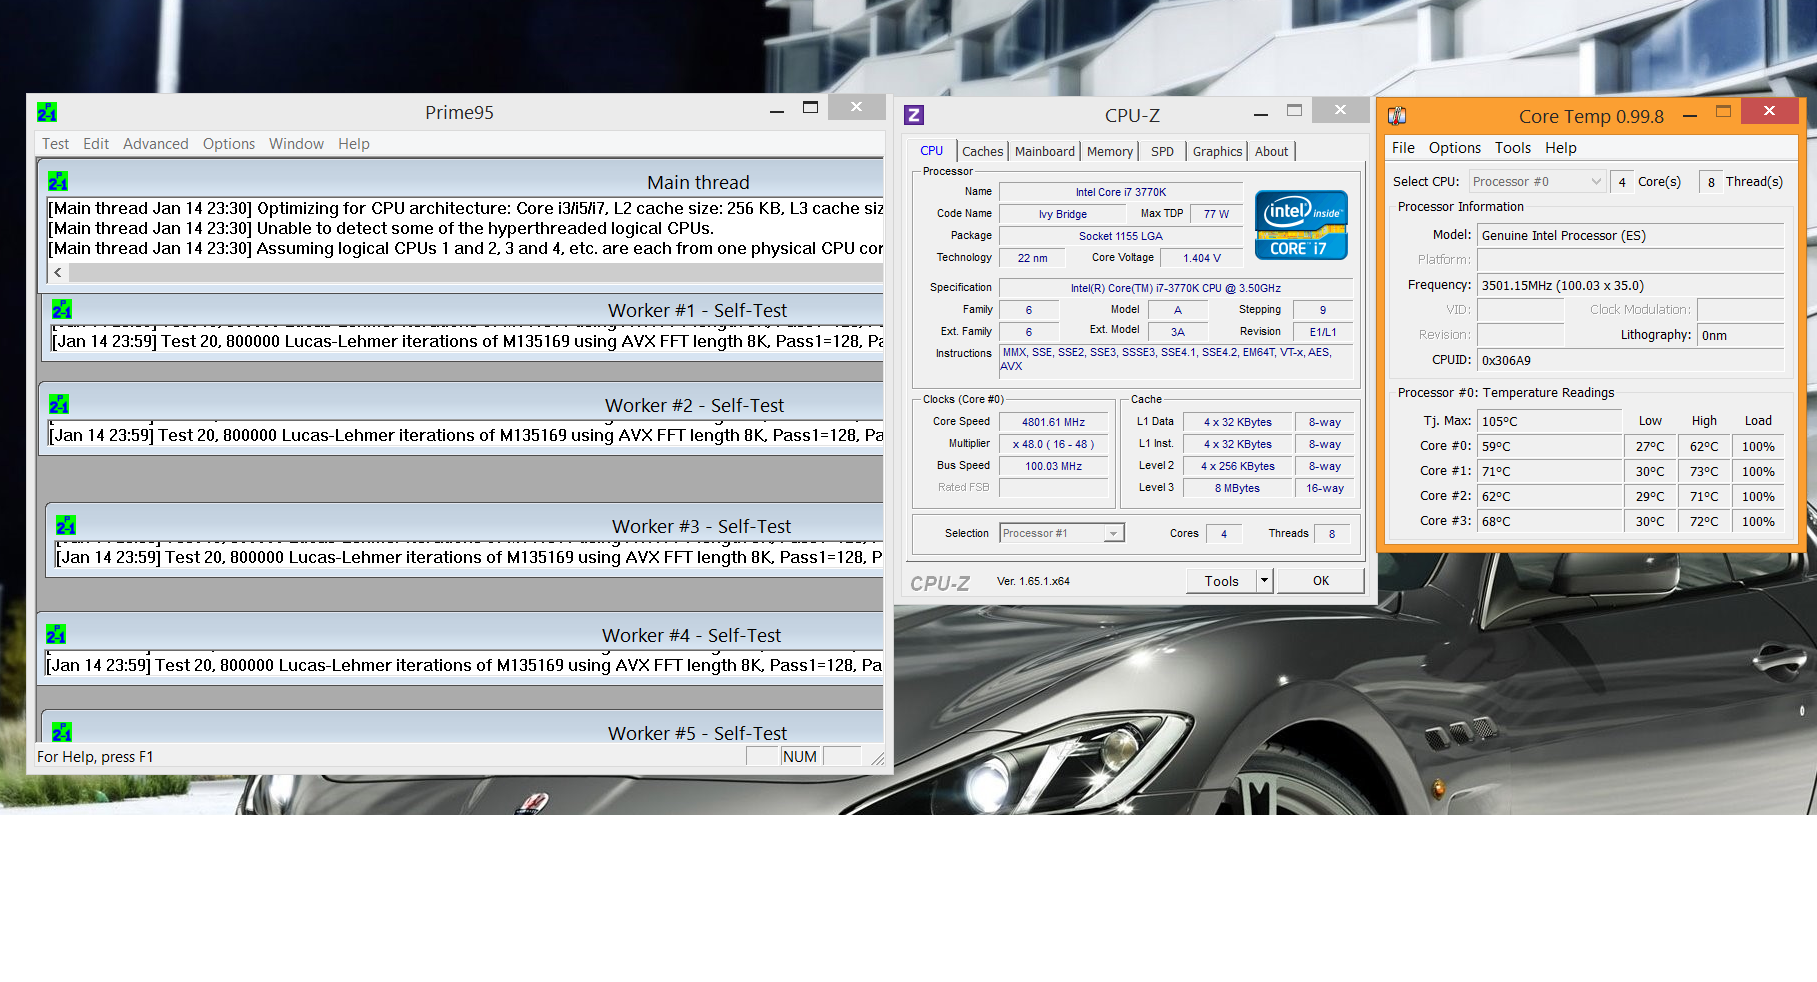This screenshot has height=982, width=1817.
Task: Click the Core Speed value 4801.61 MHz
Action: (1054, 422)
